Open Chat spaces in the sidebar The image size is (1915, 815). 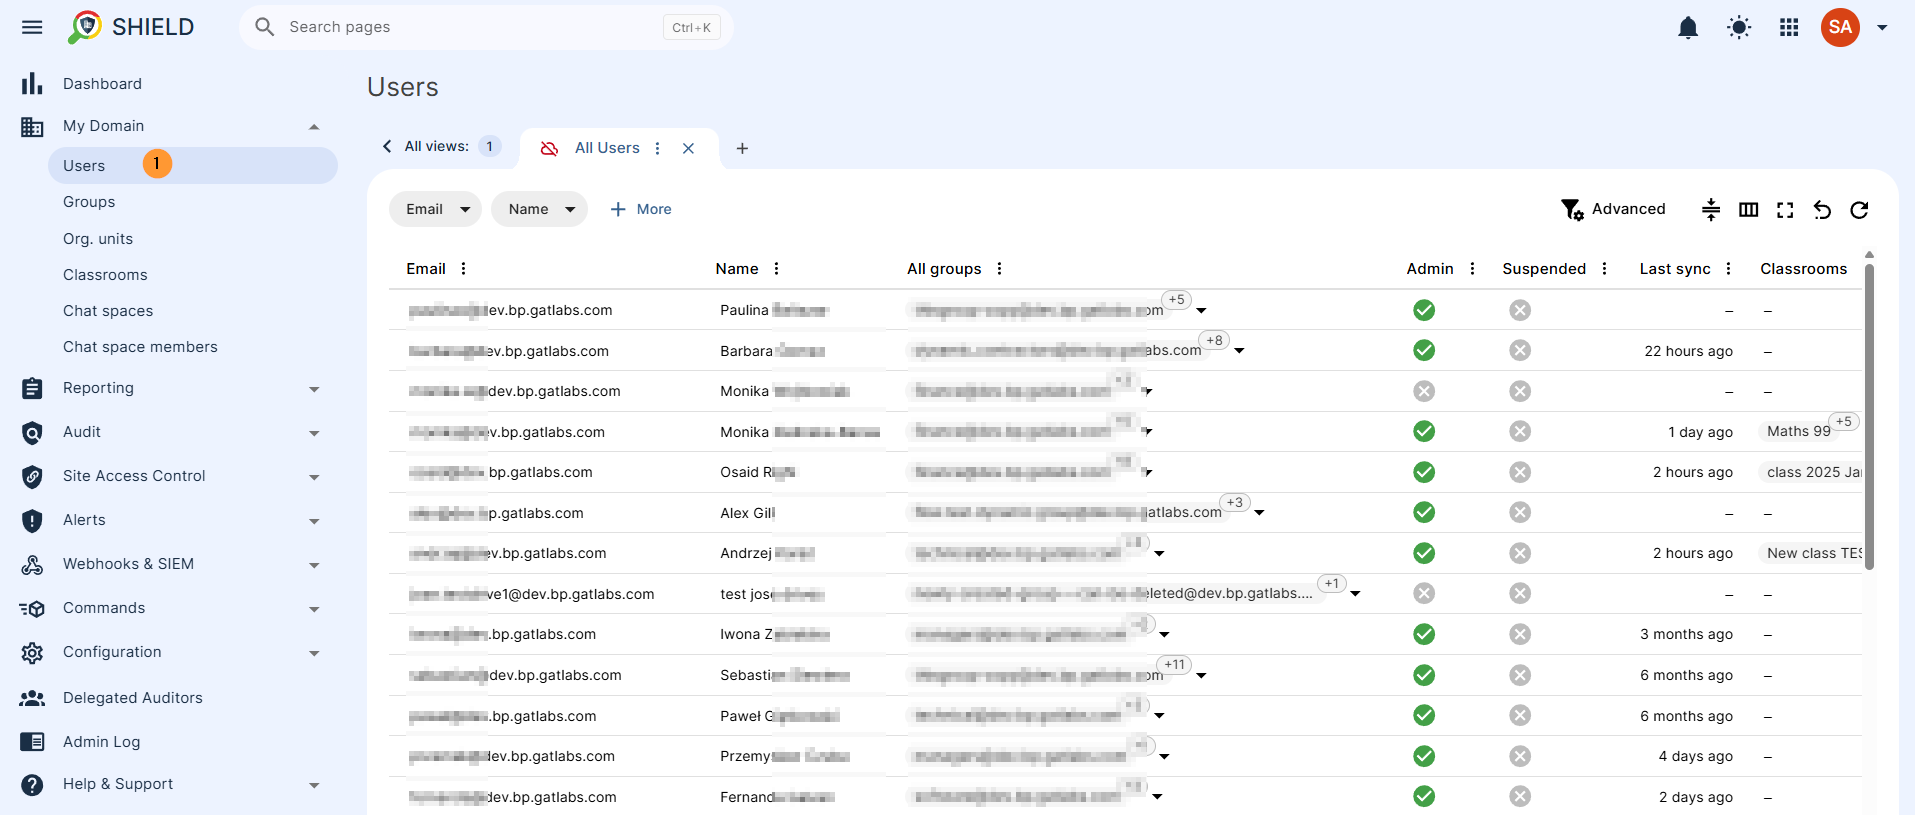click(108, 311)
